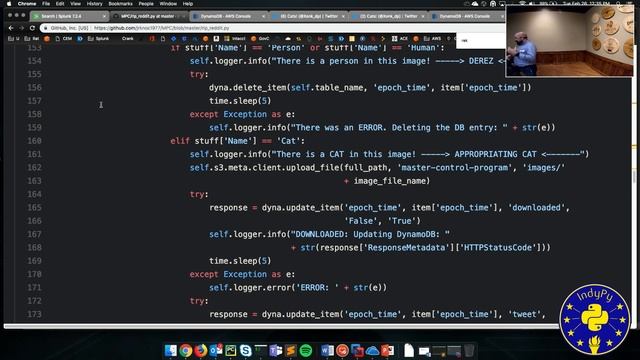Launch Sublime Text from the dock
Image resolution: width=640 pixels, height=360 pixels.
coord(291,350)
